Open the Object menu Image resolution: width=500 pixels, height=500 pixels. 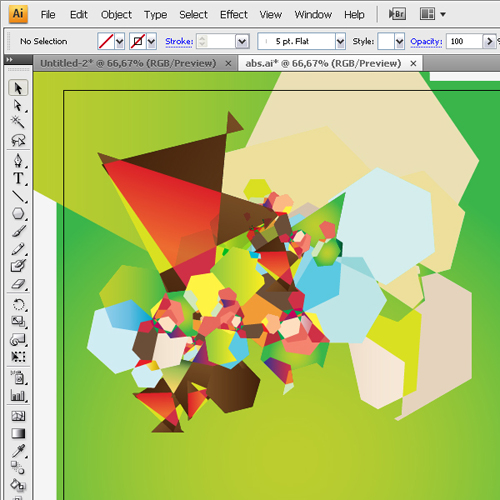[116, 15]
